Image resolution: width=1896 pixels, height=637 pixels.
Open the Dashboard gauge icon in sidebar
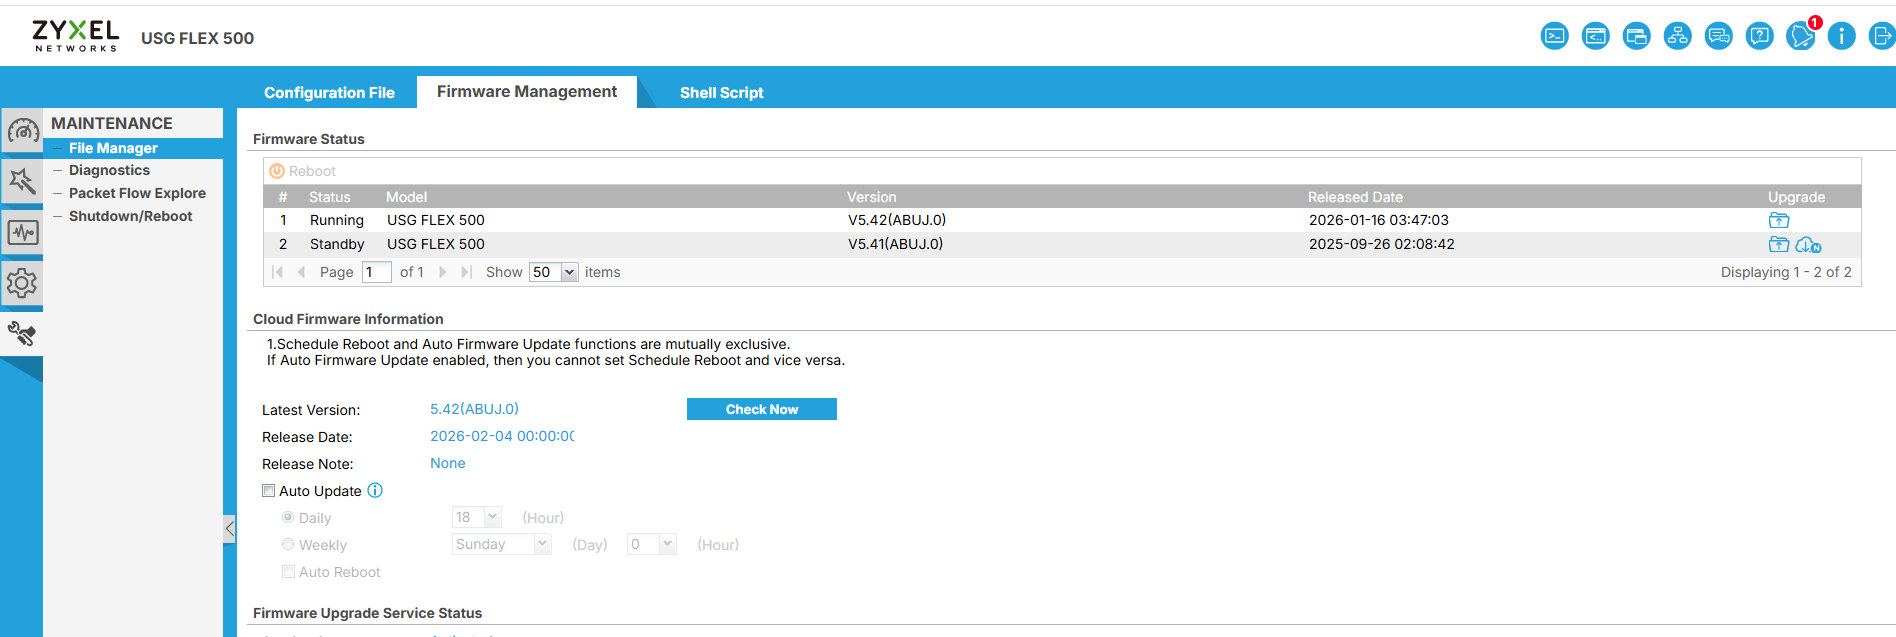click(22, 130)
